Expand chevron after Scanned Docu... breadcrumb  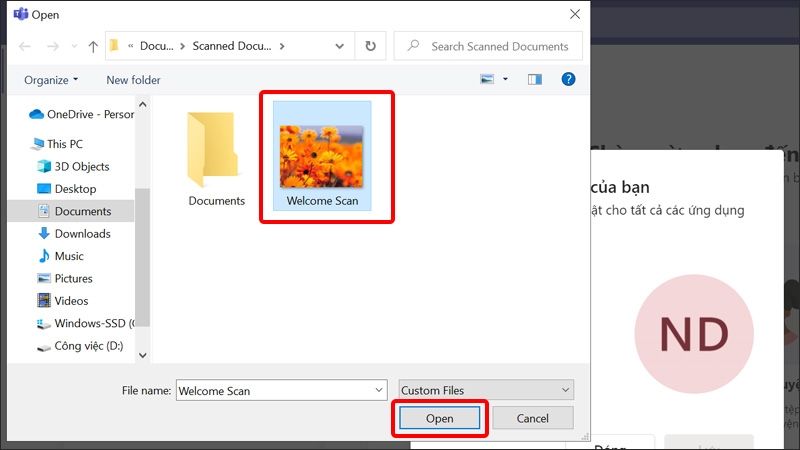coord(282,46)
